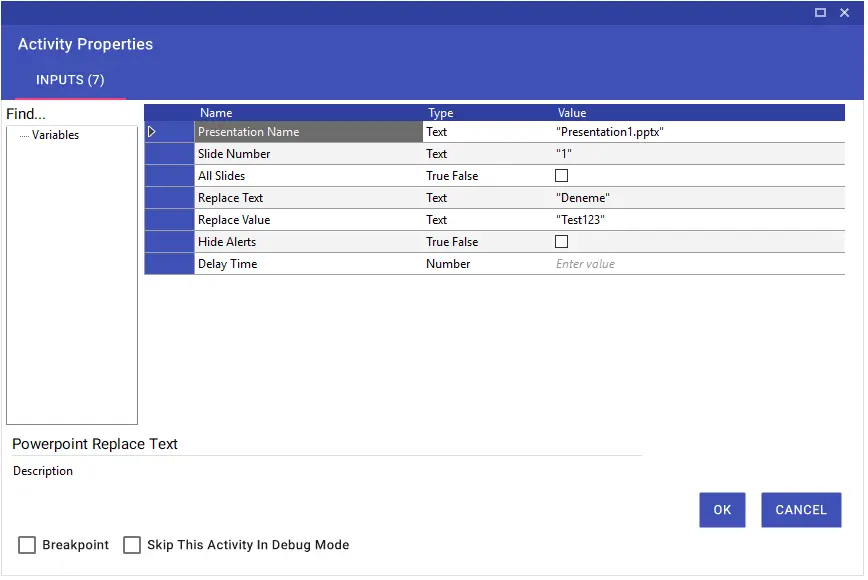
Task: Click the Find search field
Action: [71, 114]
